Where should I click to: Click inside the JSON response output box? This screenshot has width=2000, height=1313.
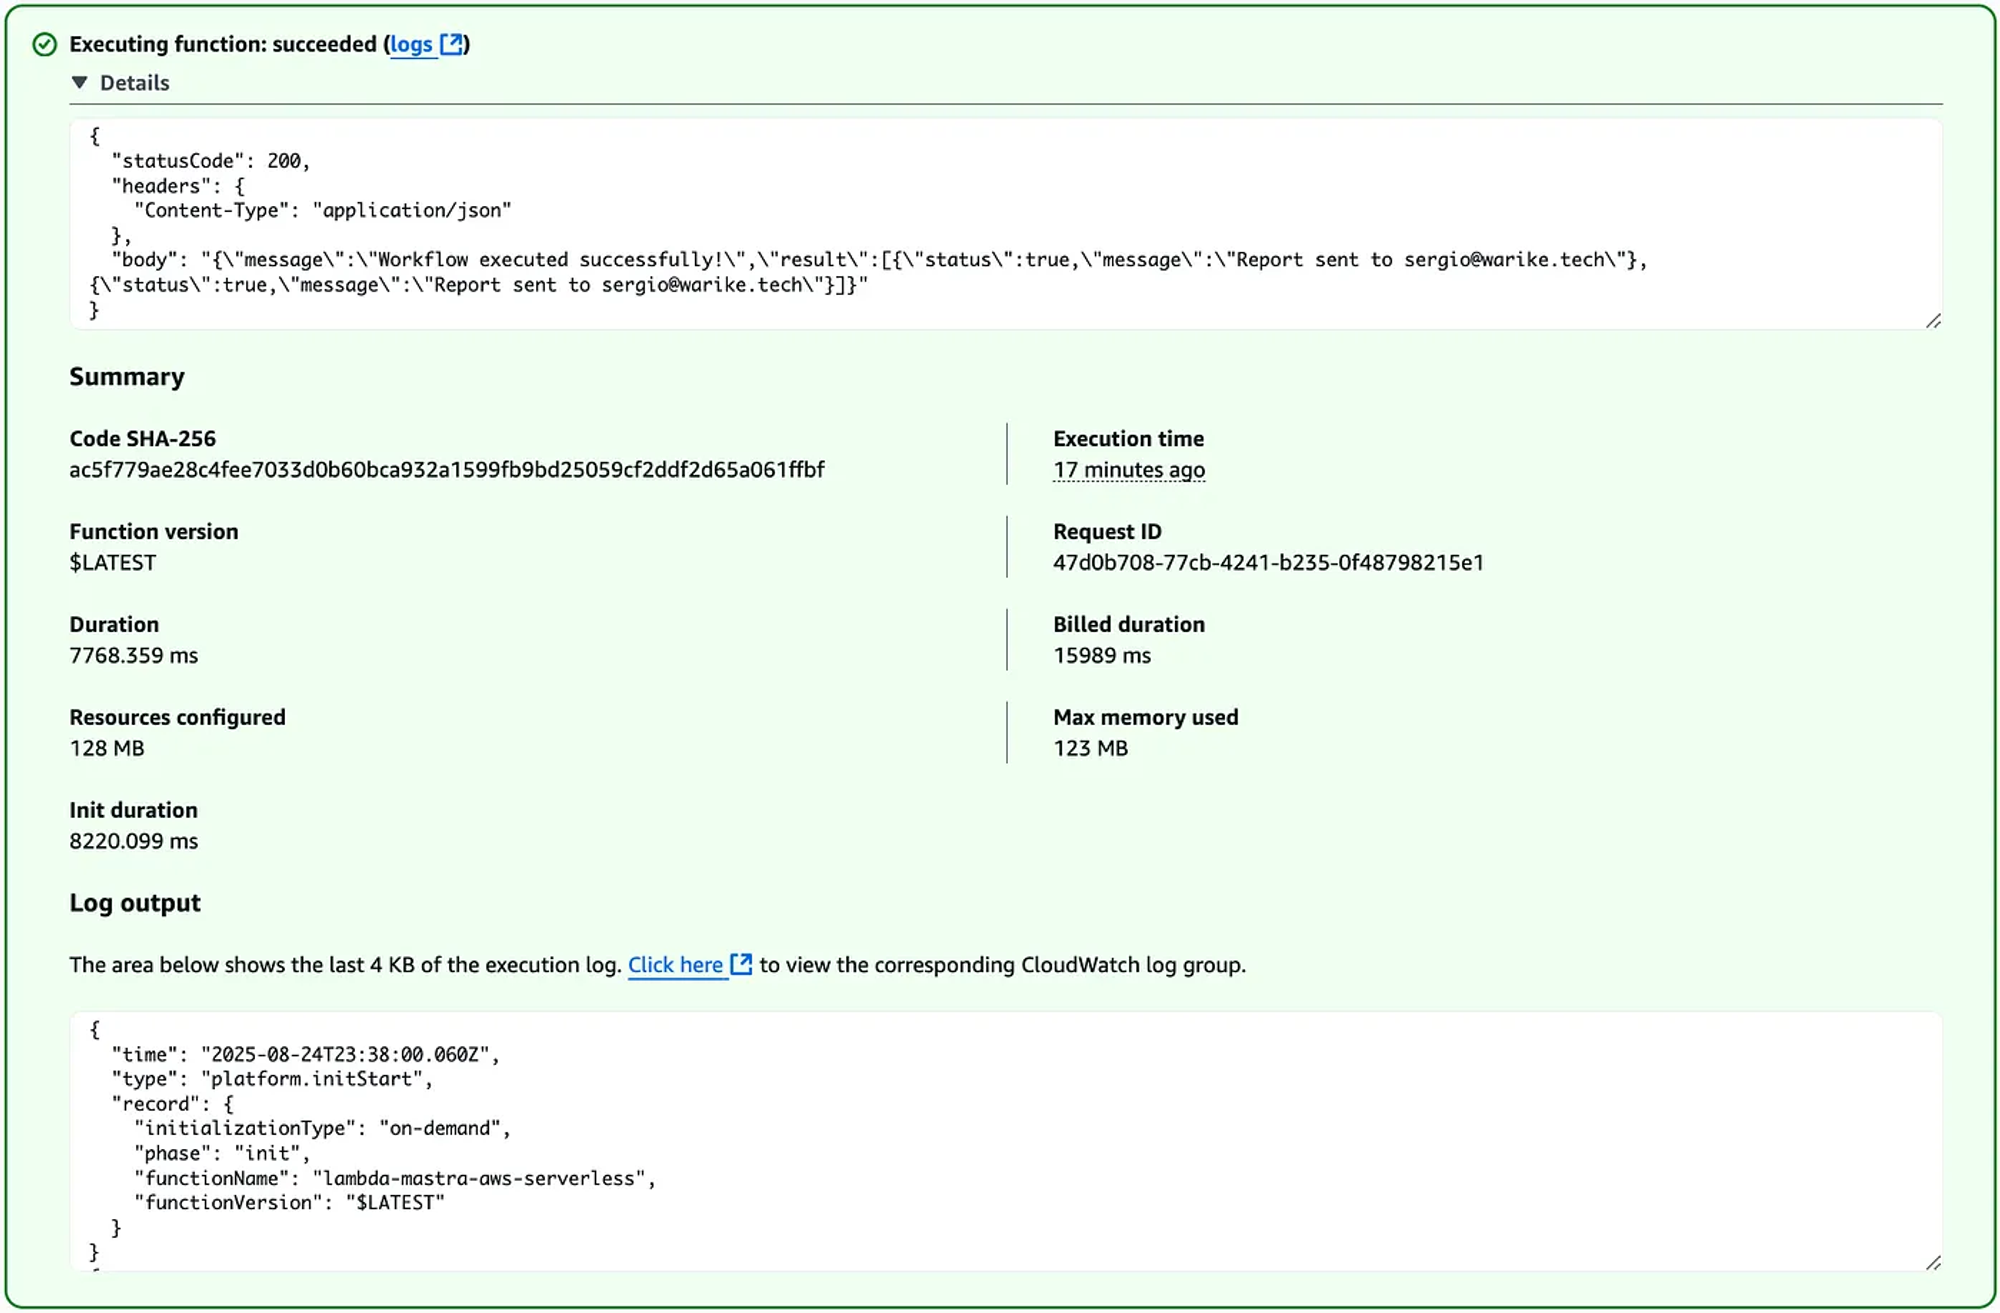[1000, 222]
